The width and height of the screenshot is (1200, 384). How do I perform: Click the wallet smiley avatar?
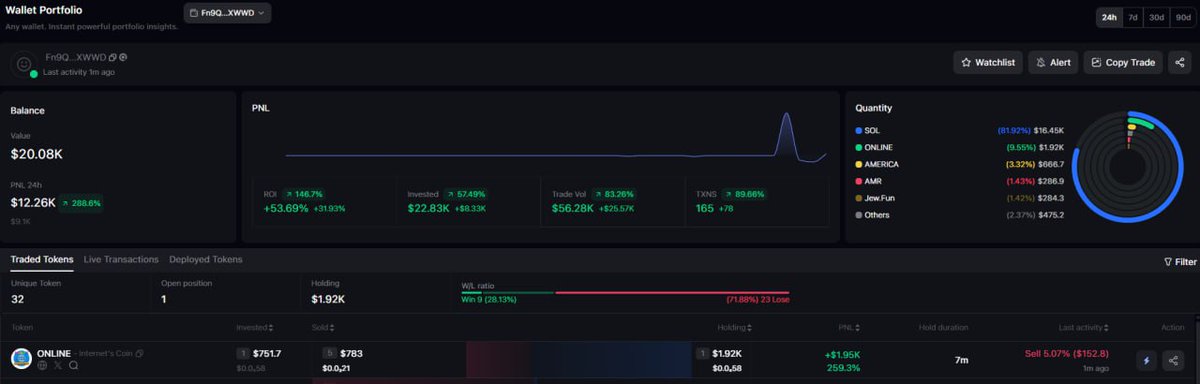(x=23, y=65)
